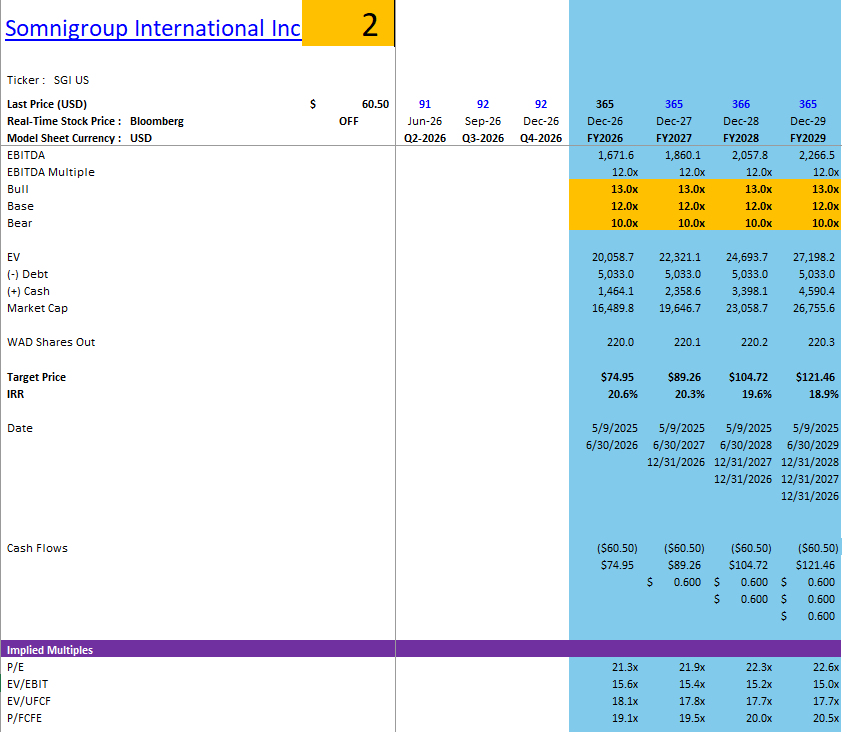Select the (-) Debt row label
Viewport: 842px width, 732px height.
tap(27, 274)
